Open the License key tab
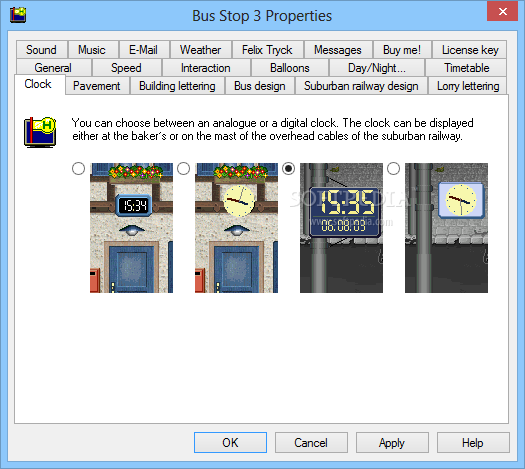This screenshot has width=525, height=469. 469,50
